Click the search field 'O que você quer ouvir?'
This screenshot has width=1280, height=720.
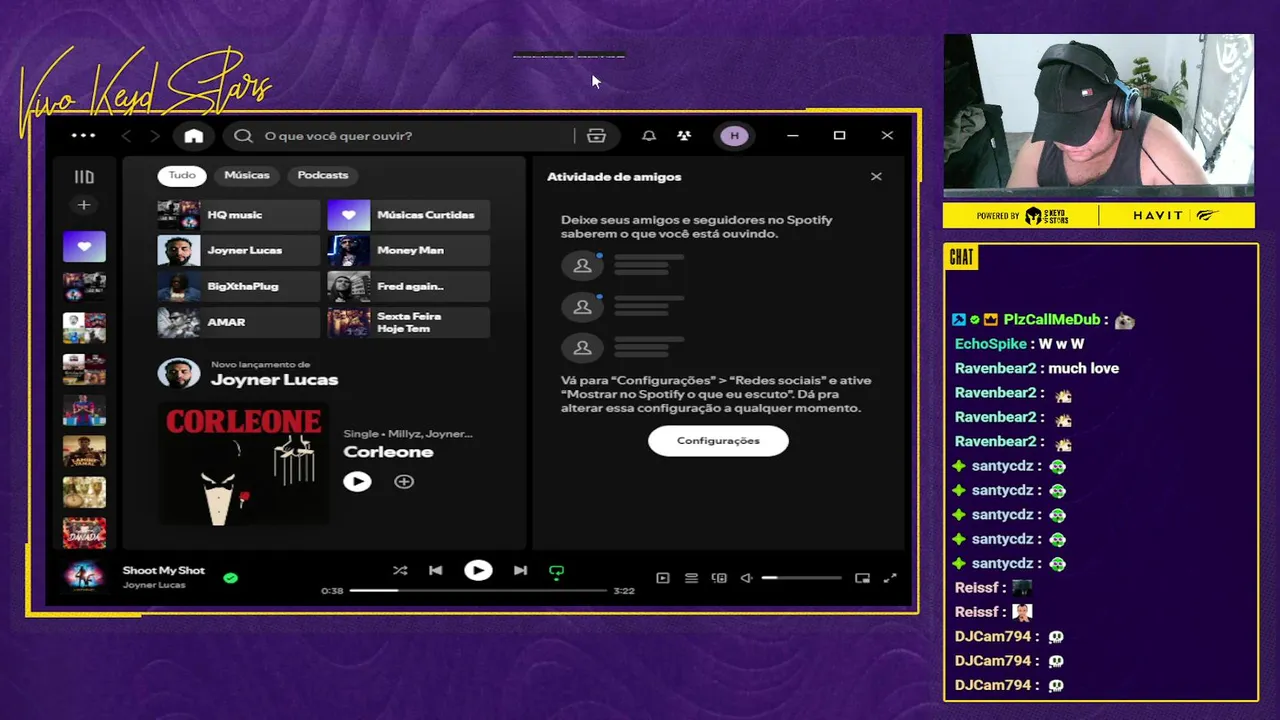pos(400,136)
